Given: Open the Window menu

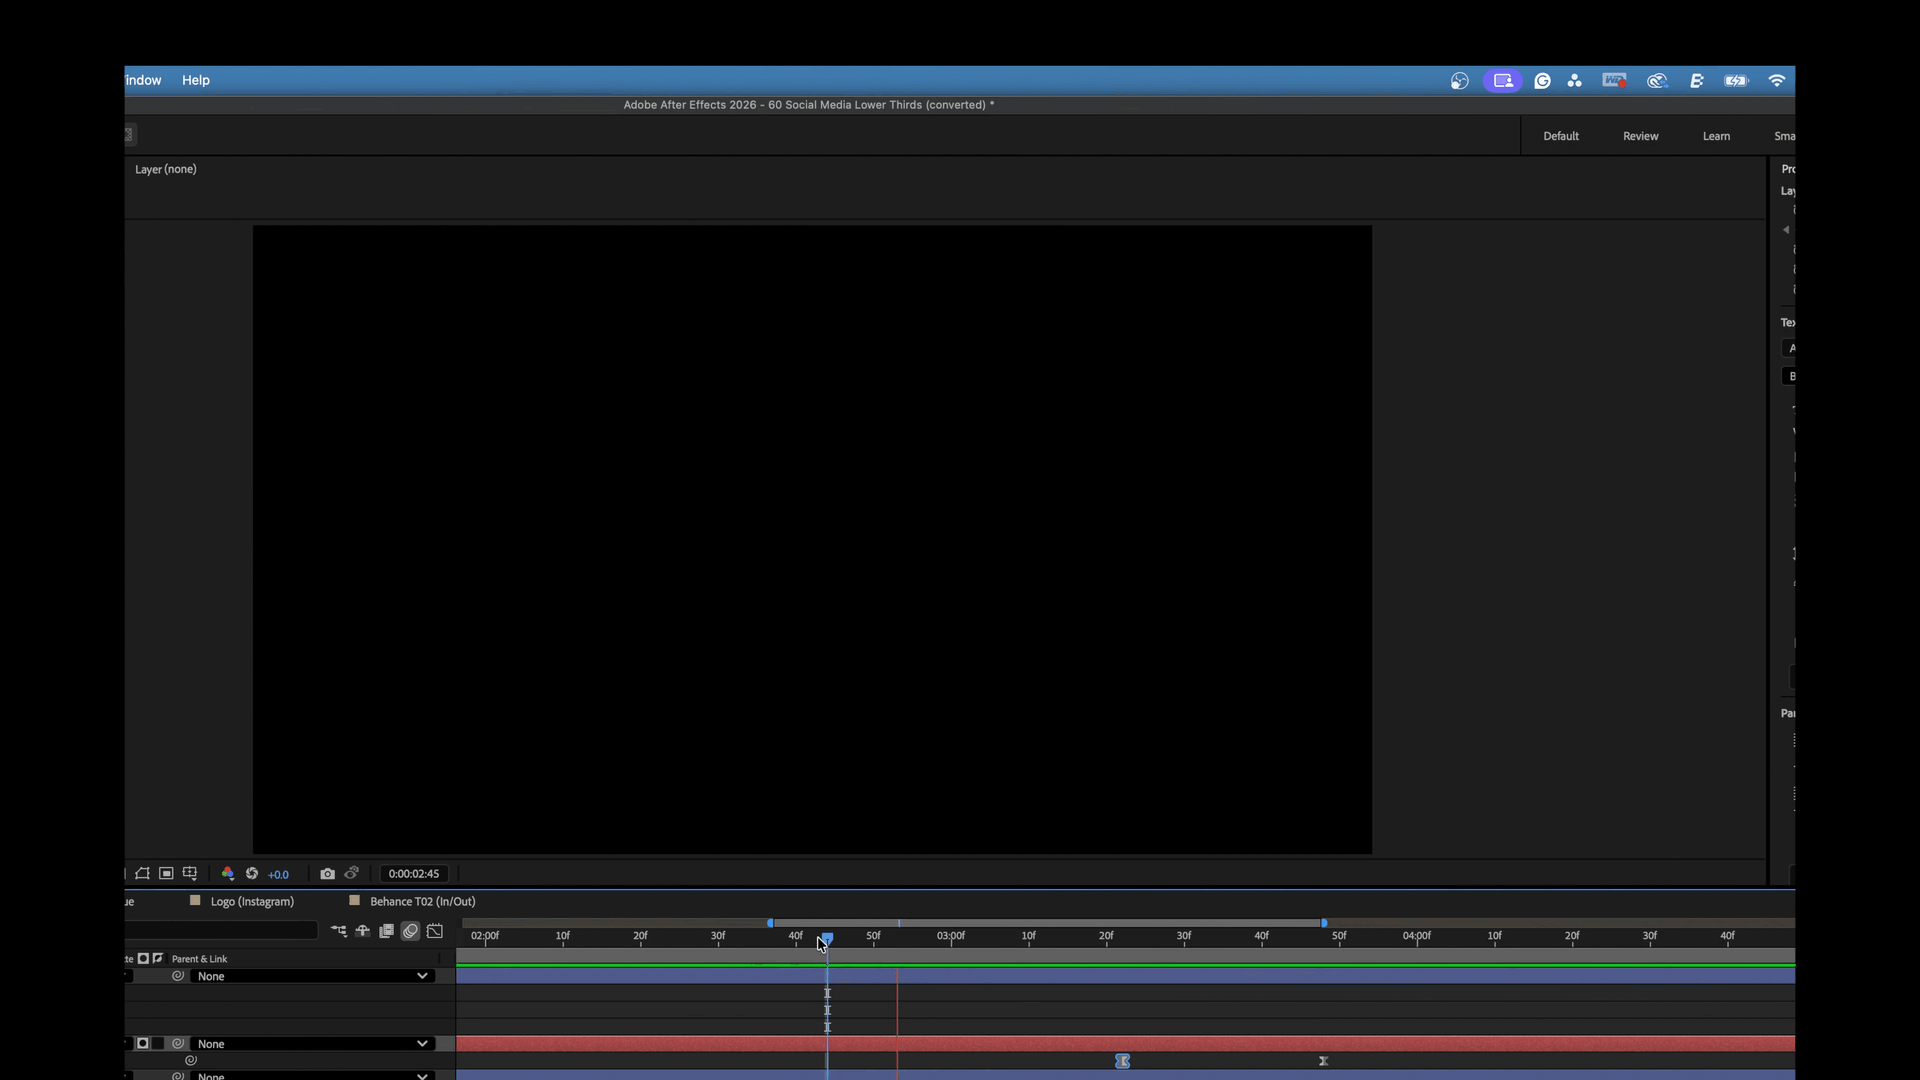Looking at the screenshot, I should [x=143, y=80].
